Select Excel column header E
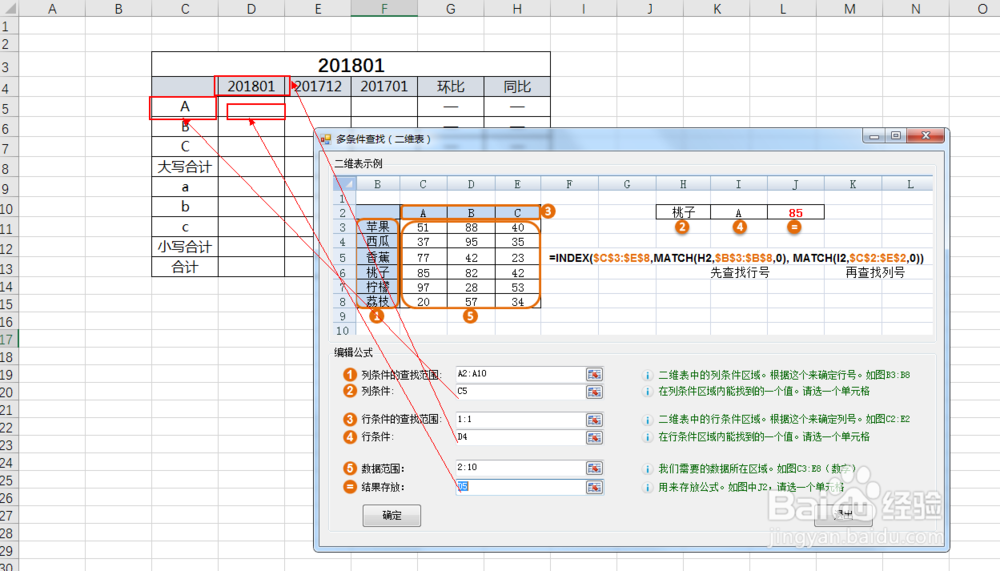Viewport: 1000px width, 571px height. pyautogui.click(x=318, y=9)
